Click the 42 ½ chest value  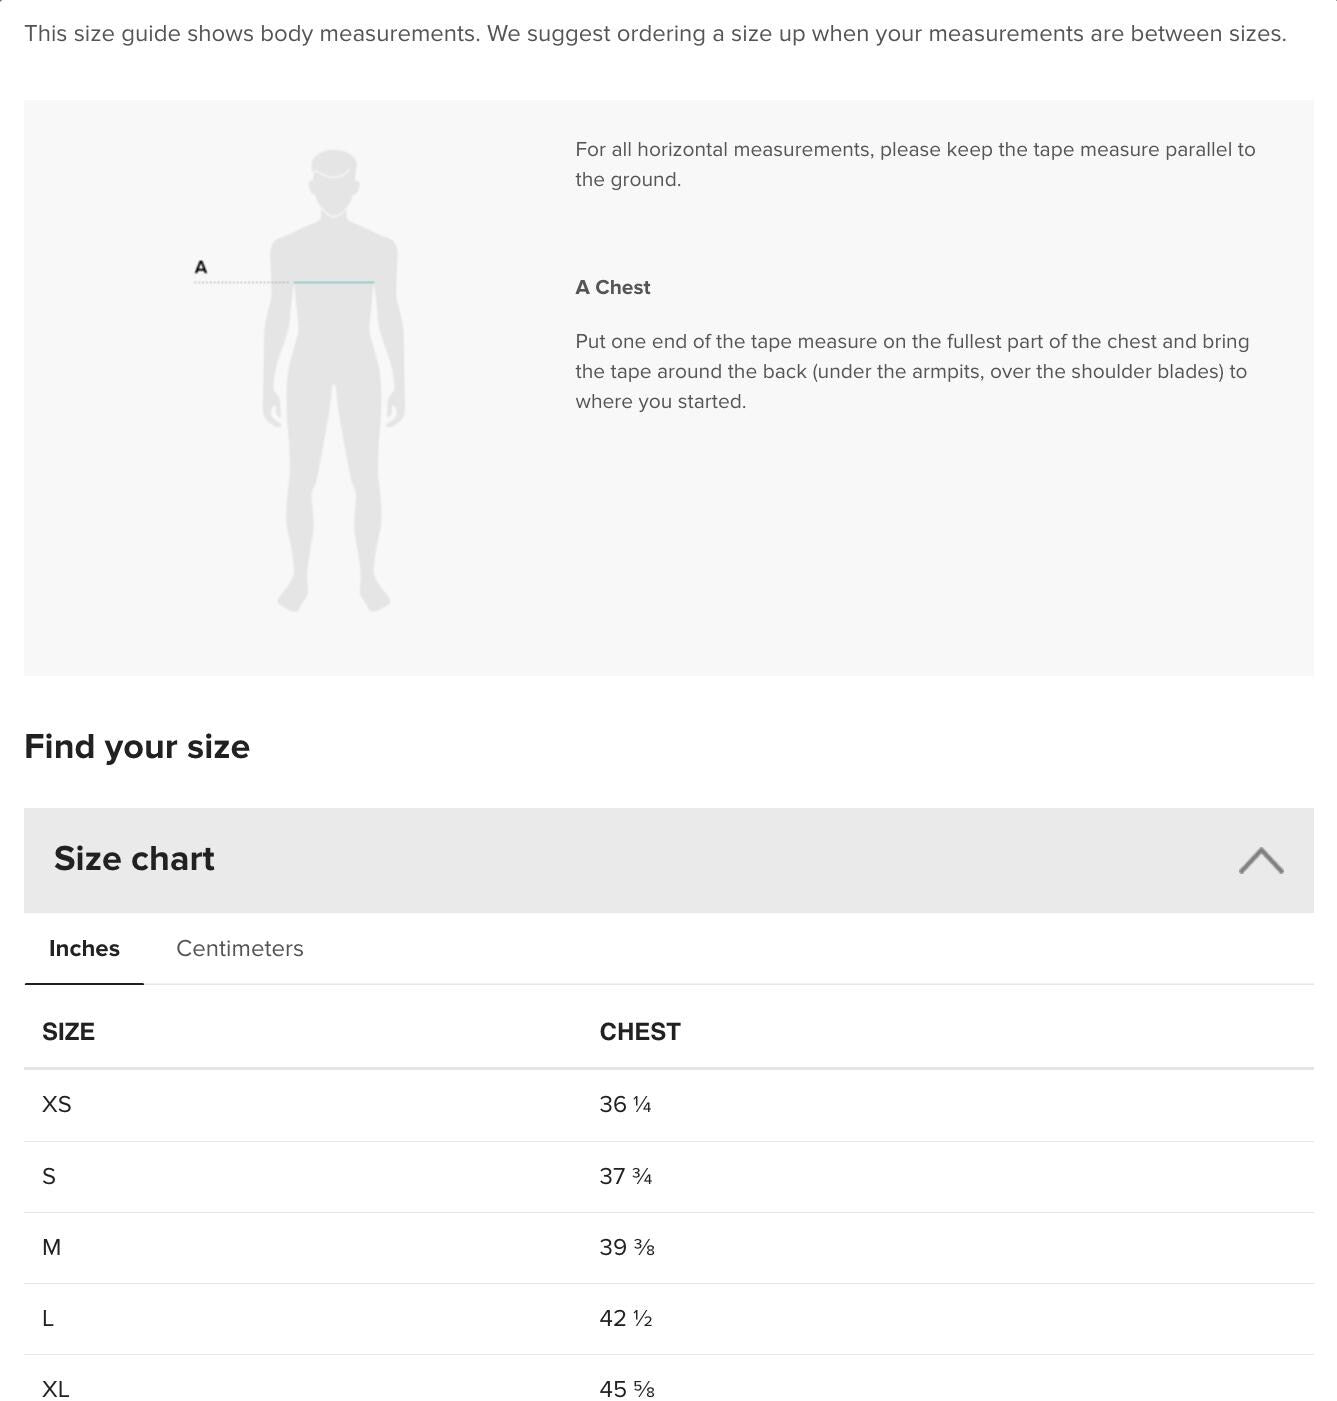pos(626,1319)
